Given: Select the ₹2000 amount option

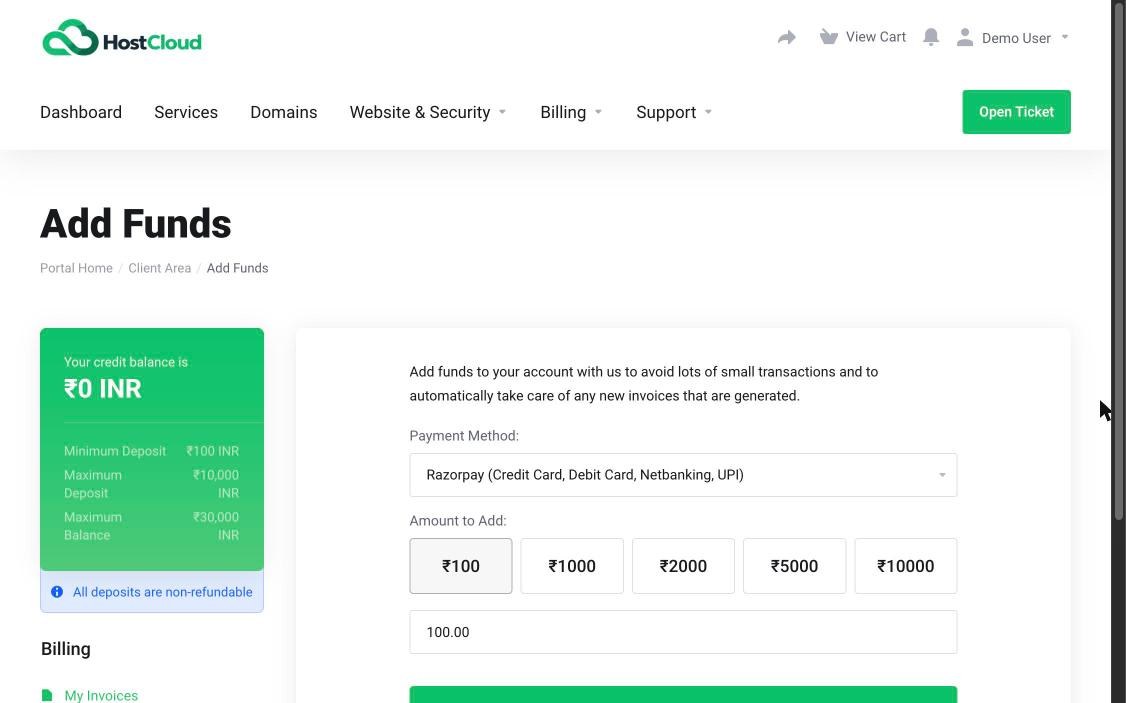Looking at the screenshot, I should tap(683, 566).
